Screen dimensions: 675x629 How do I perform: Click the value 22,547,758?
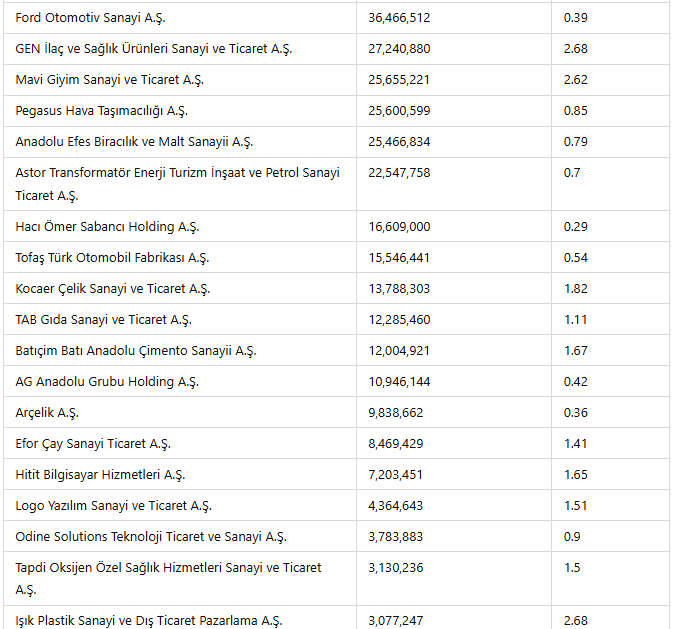[399, 173]
